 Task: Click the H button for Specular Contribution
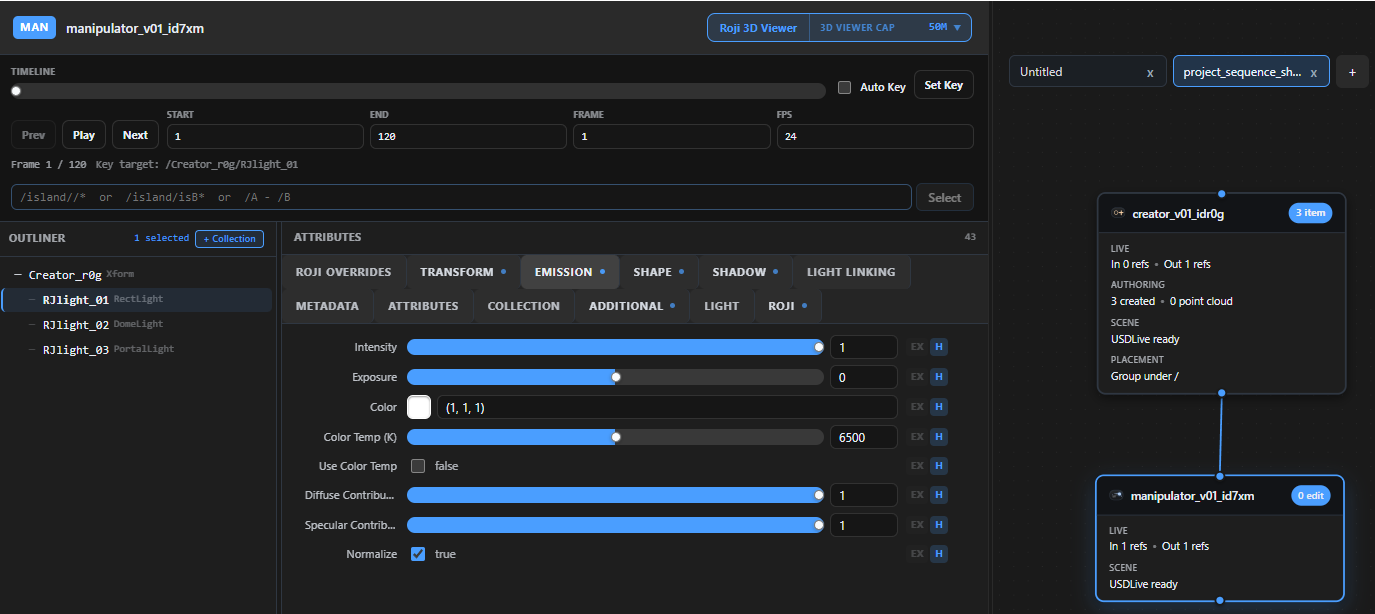[939, 525]
